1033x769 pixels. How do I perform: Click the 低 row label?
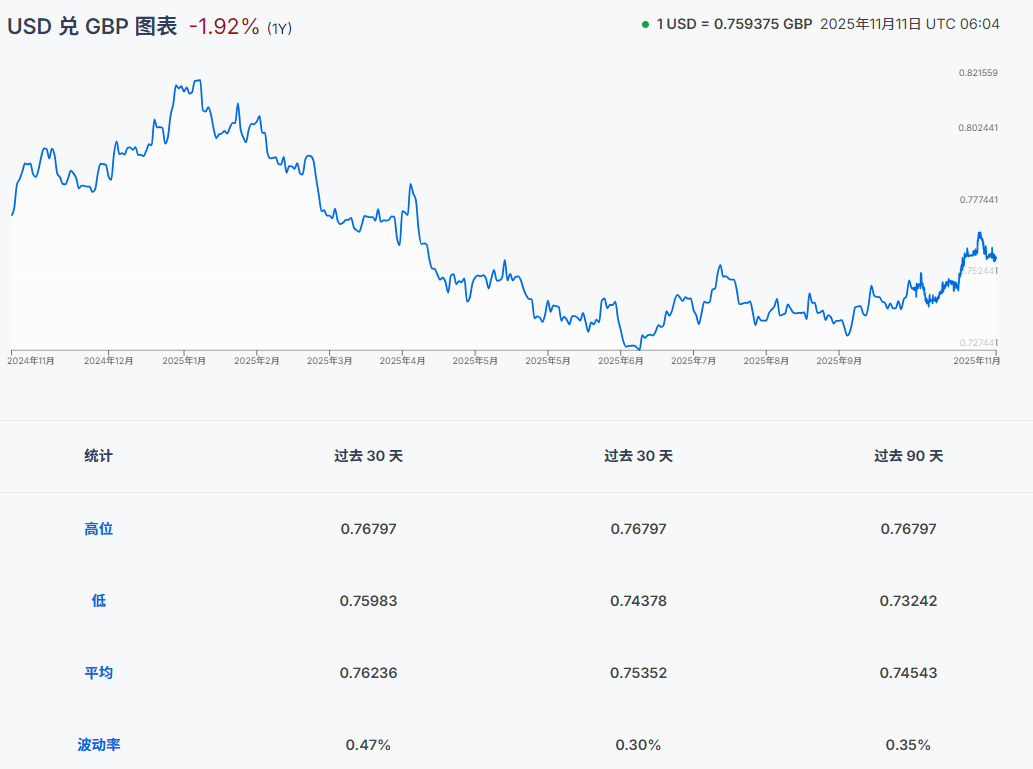click(x=98, y=600)
